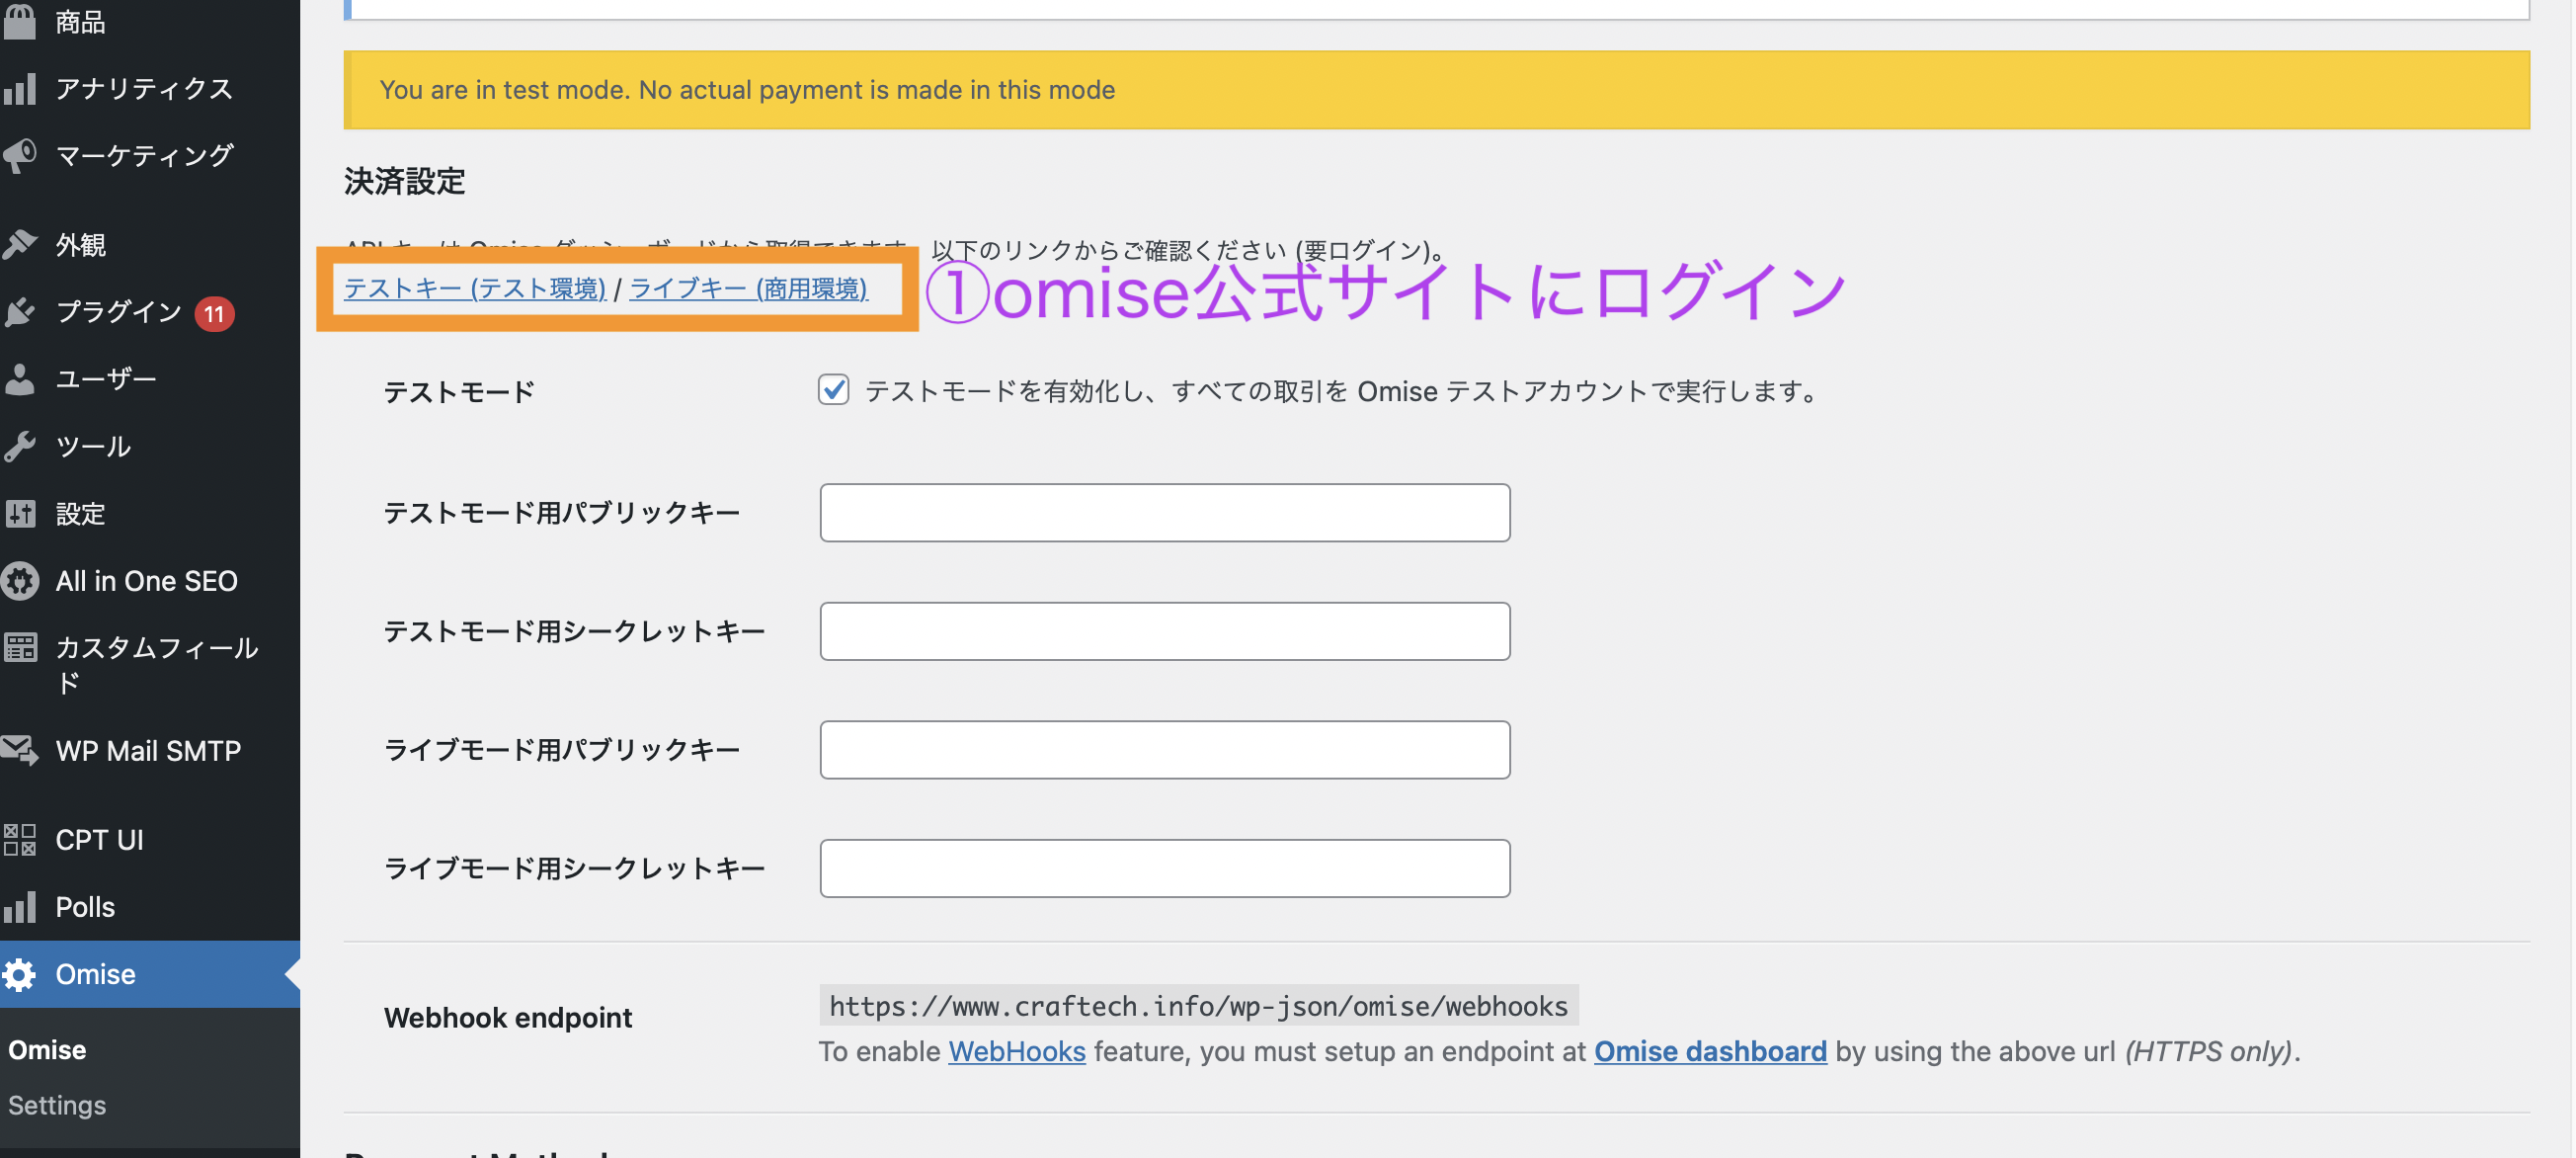The height and width of the screenshot is (1158, 2576).
Task: Click the Appearance paintbrush icon
Action: click(20, 244)
